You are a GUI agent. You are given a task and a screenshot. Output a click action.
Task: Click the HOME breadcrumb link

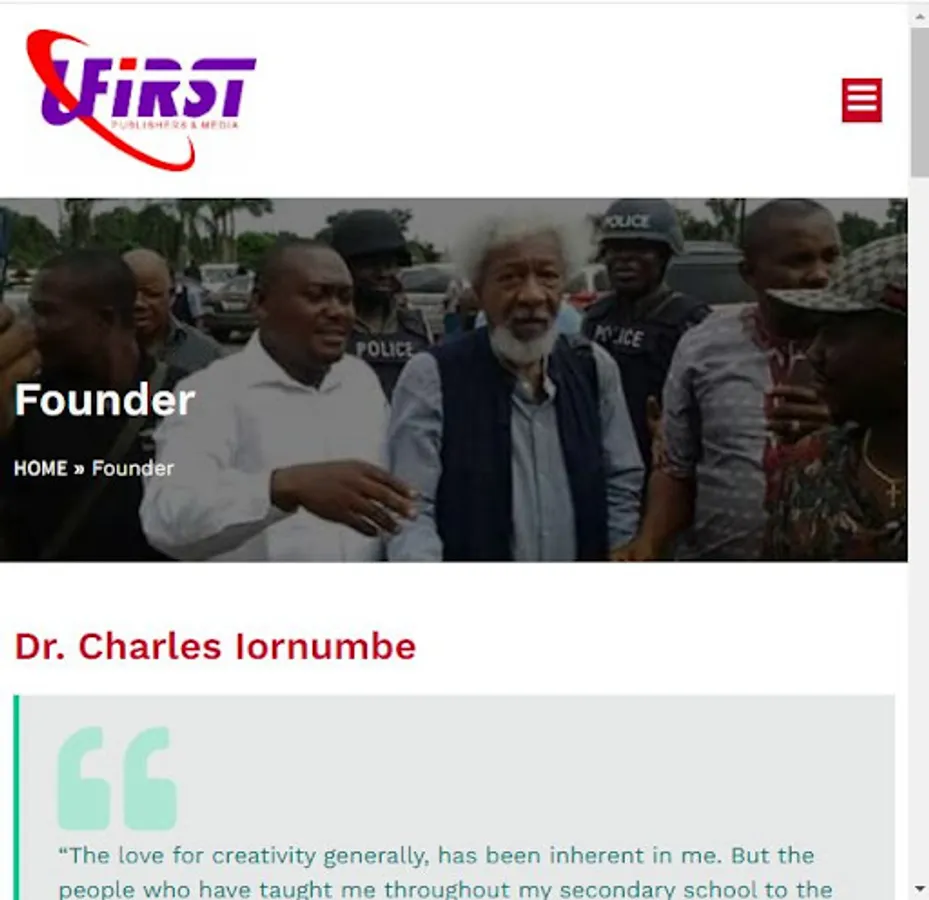(40, 469)
